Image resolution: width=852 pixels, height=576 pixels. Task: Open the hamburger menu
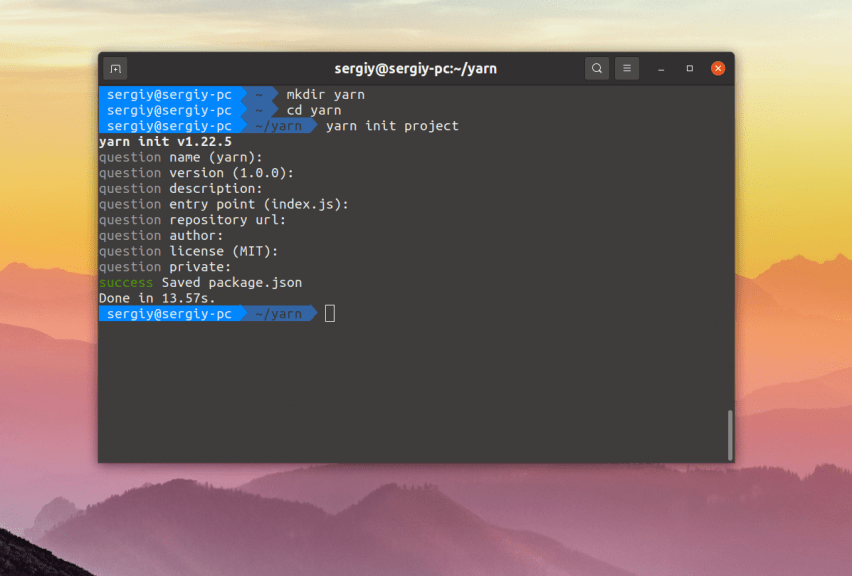point(626,68)
